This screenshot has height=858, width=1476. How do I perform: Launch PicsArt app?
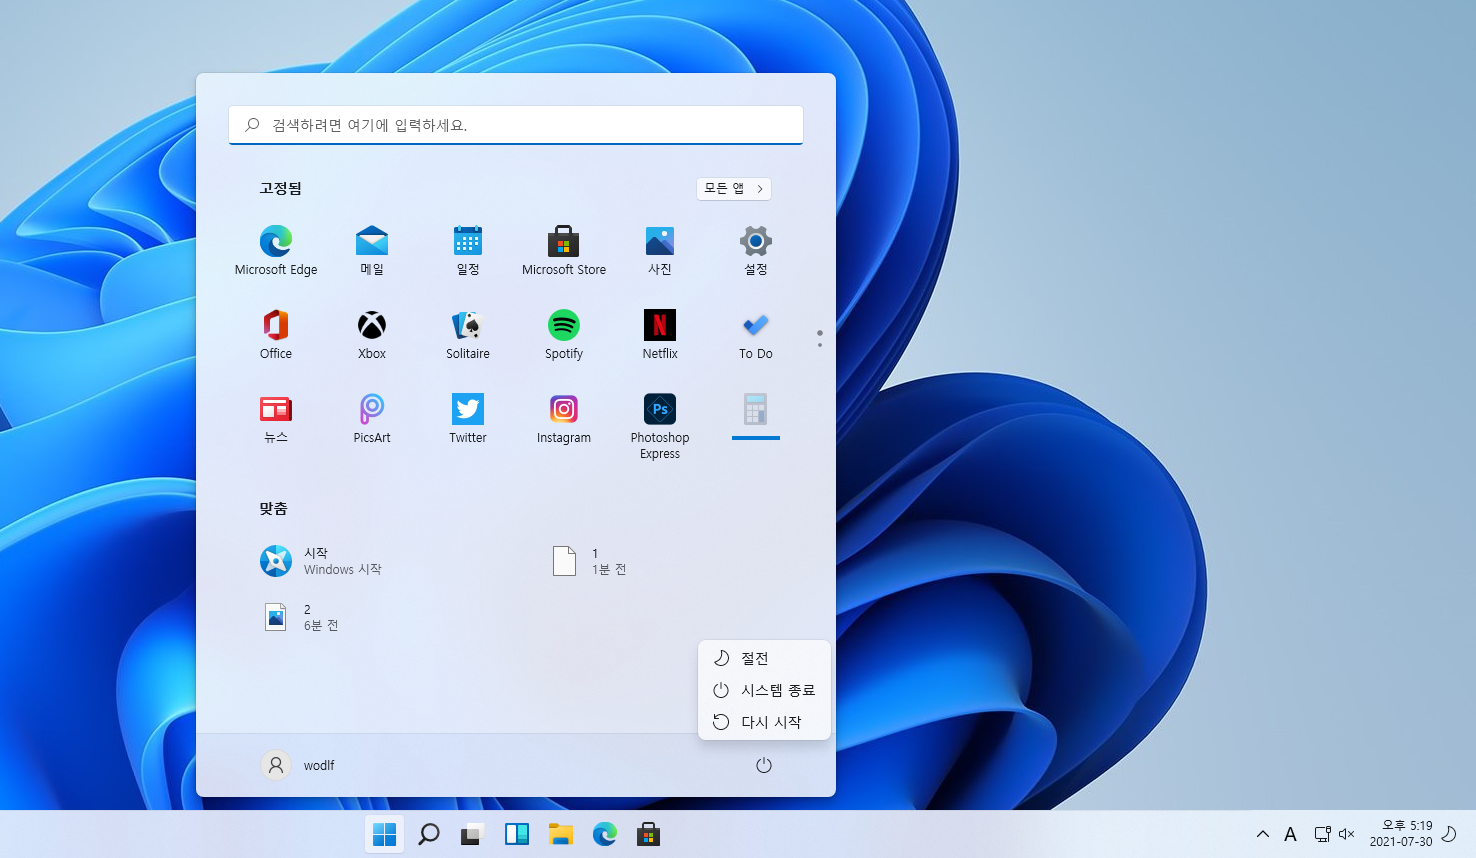coord(372,418)
